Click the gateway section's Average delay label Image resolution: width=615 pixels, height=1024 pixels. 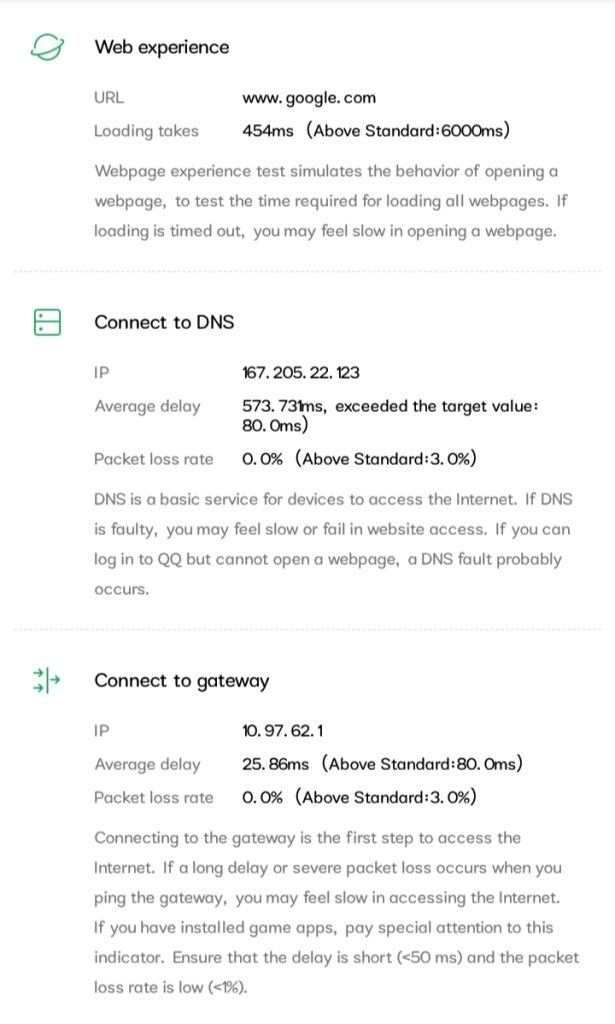147,764
